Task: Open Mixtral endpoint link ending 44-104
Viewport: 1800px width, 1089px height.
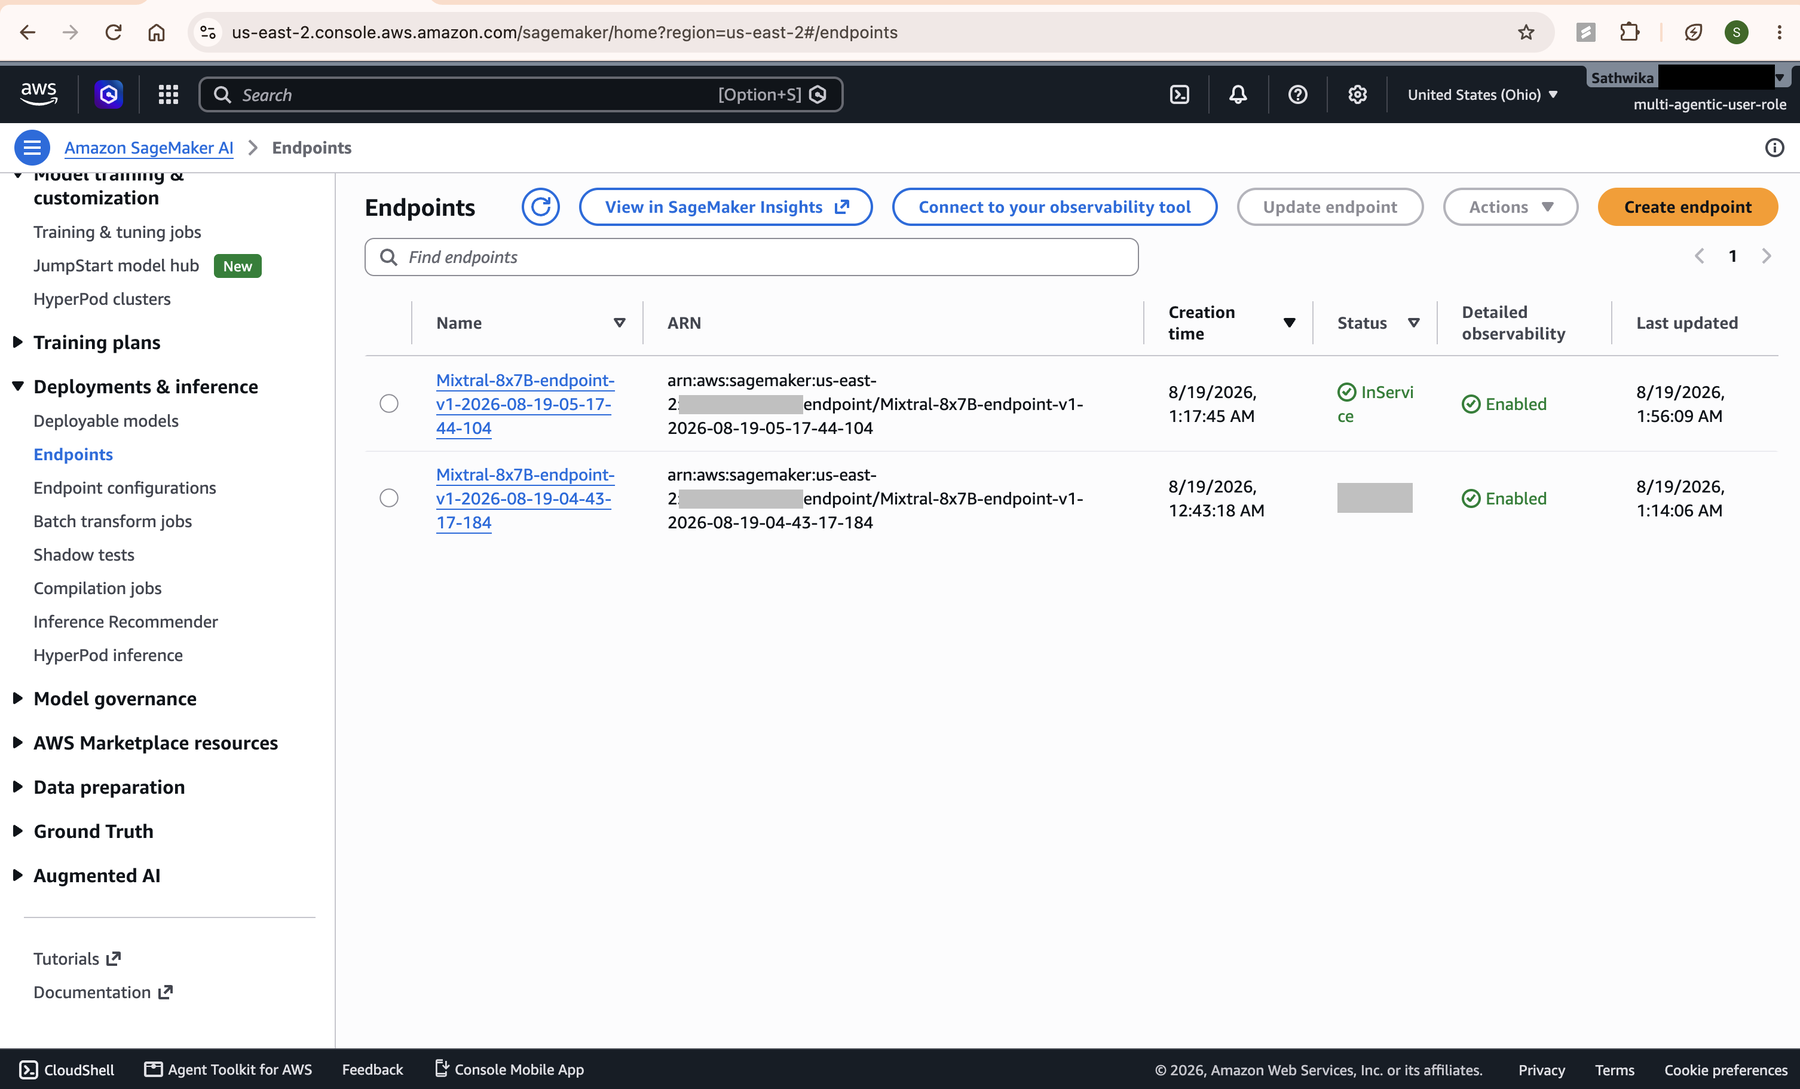Action: click(525, 404)
